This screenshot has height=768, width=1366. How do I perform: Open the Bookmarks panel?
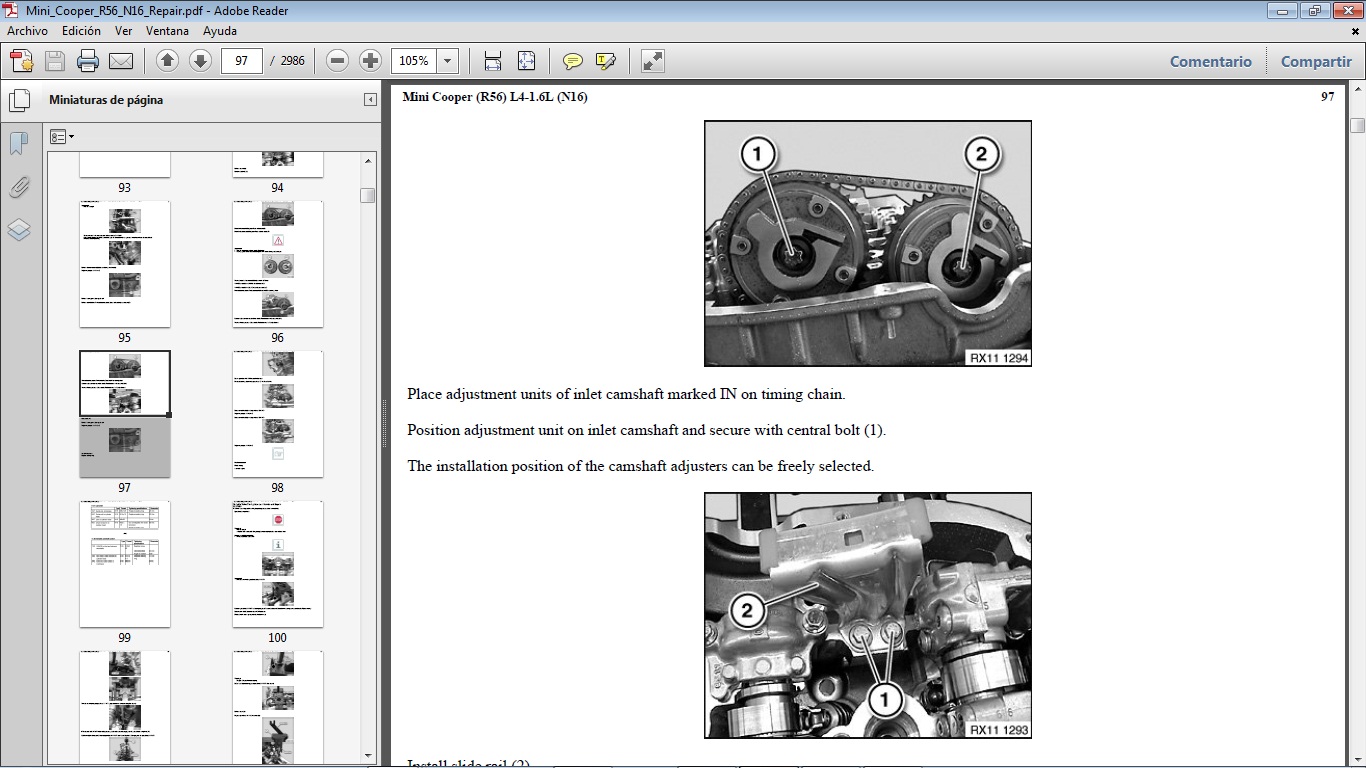[x=19, y=143]
